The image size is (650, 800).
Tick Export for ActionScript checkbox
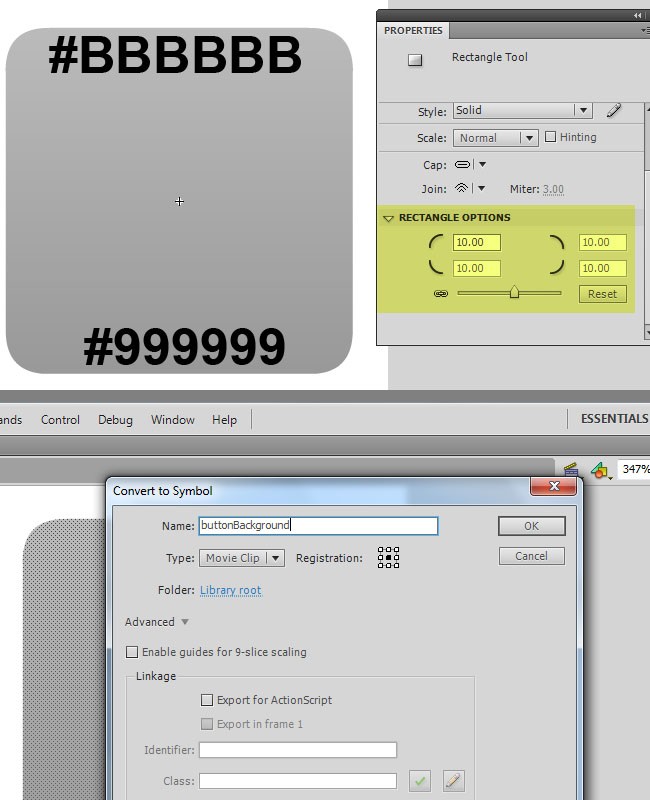coord(207,700)
